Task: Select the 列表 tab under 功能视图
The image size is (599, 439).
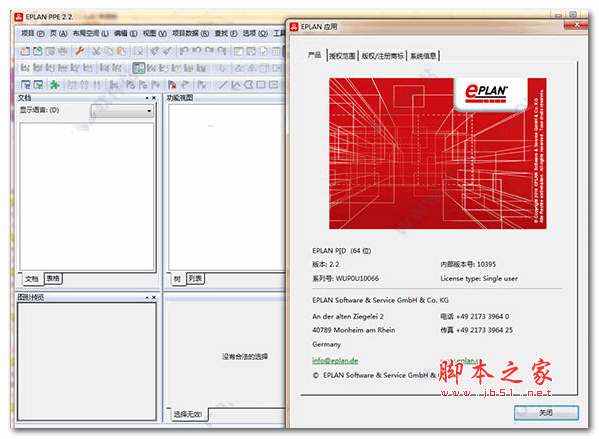Action: [195, 279]
